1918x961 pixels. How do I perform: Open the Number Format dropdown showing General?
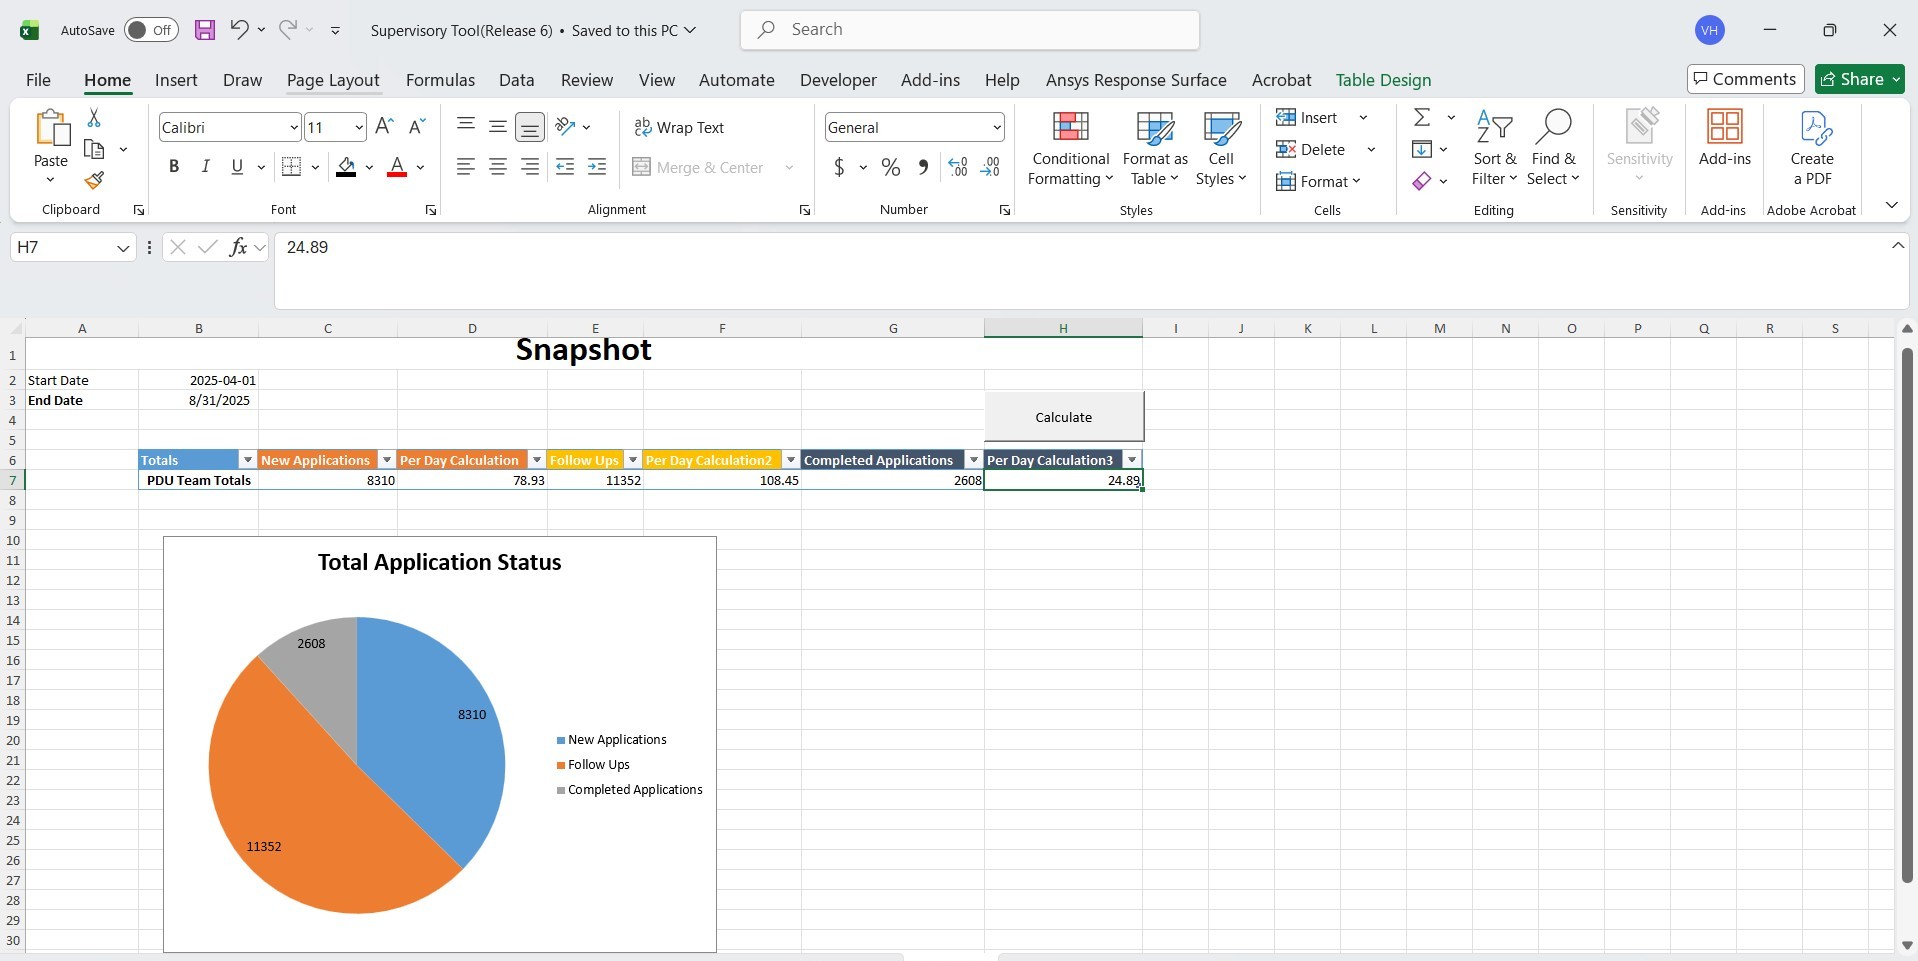(996, 128)
